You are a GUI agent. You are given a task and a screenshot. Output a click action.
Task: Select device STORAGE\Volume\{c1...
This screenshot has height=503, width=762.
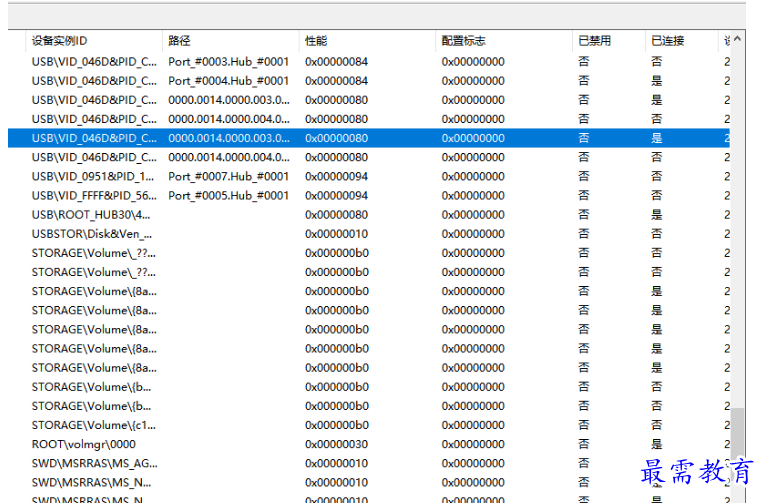click(x=94, y=425)
